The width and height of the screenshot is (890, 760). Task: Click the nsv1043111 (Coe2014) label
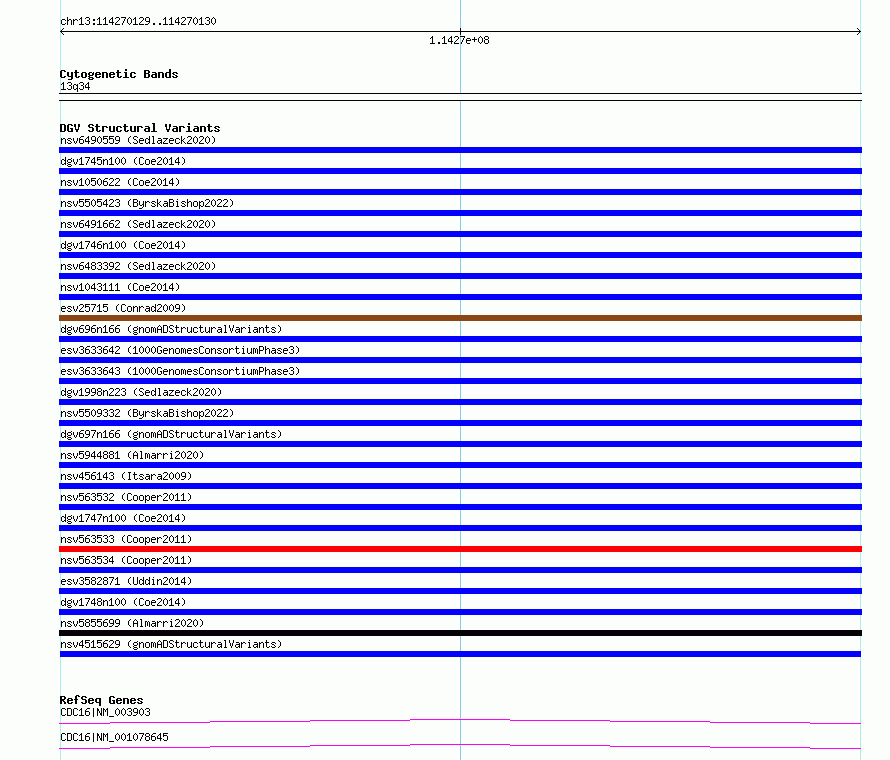coord(120,287)
